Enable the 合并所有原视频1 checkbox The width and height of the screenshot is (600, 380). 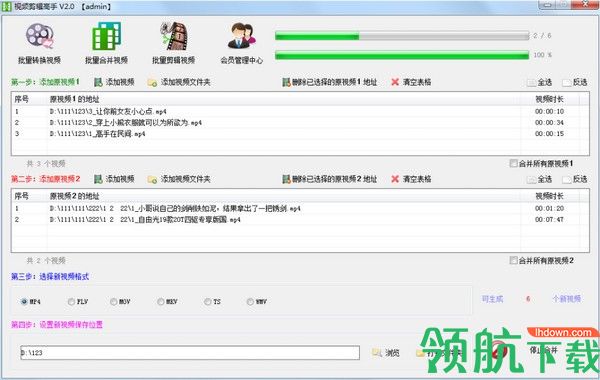(514, 163)
